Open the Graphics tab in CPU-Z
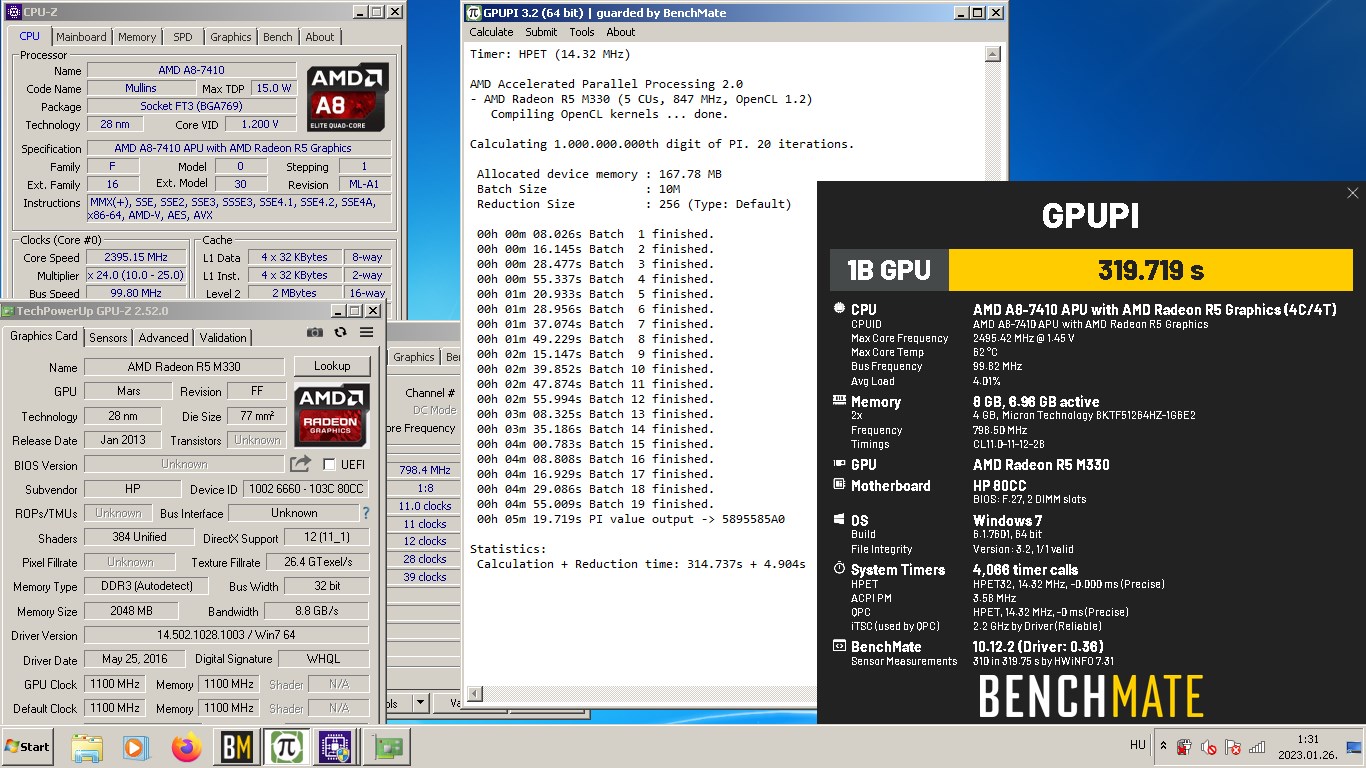The width and height of the screenshot is (1366, 768). click(x=231, y=37)
